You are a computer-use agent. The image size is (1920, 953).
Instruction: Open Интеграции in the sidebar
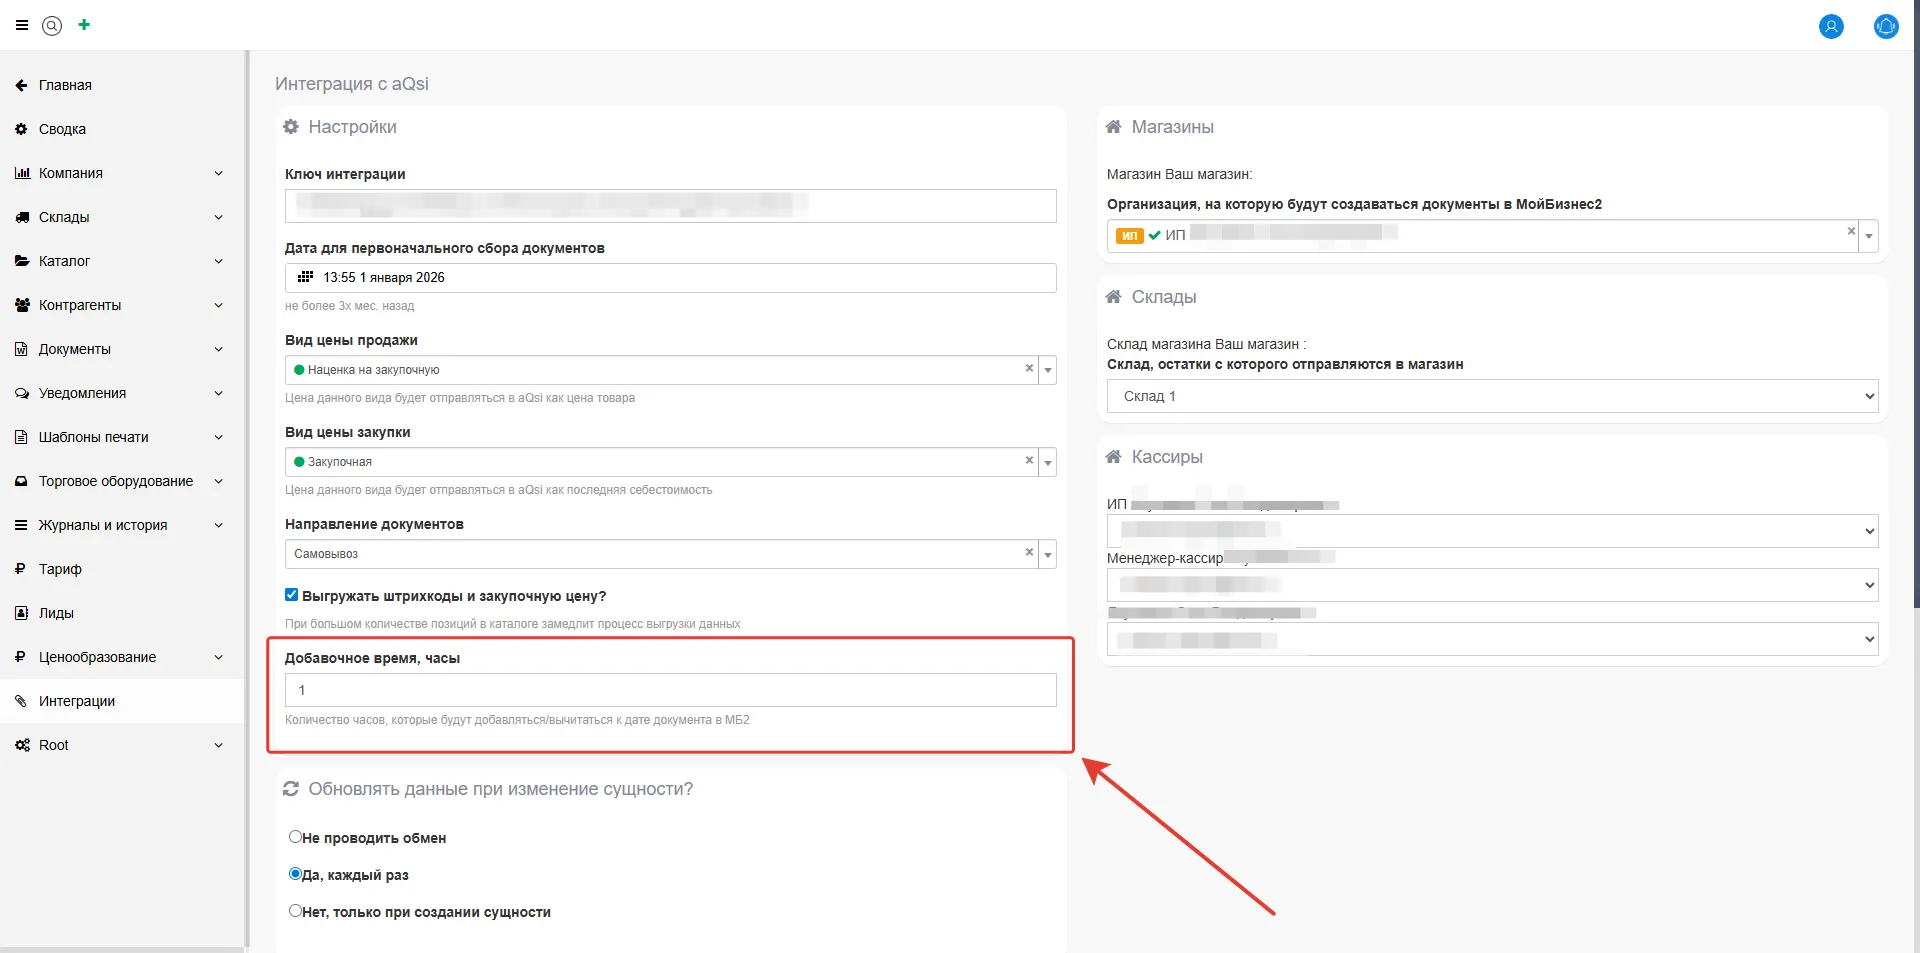click(x=77, y=701)
